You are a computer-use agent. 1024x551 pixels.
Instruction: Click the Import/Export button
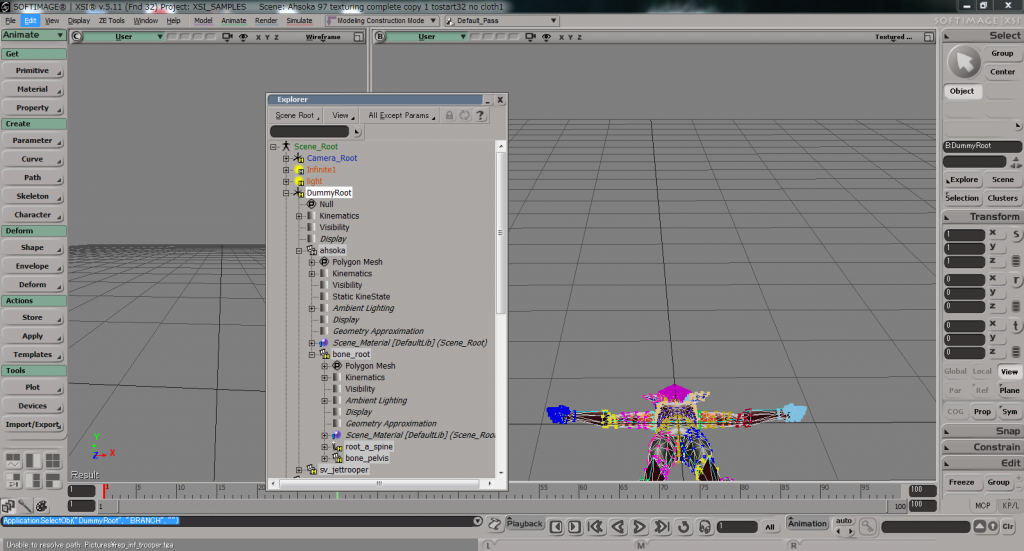[33, 424]
